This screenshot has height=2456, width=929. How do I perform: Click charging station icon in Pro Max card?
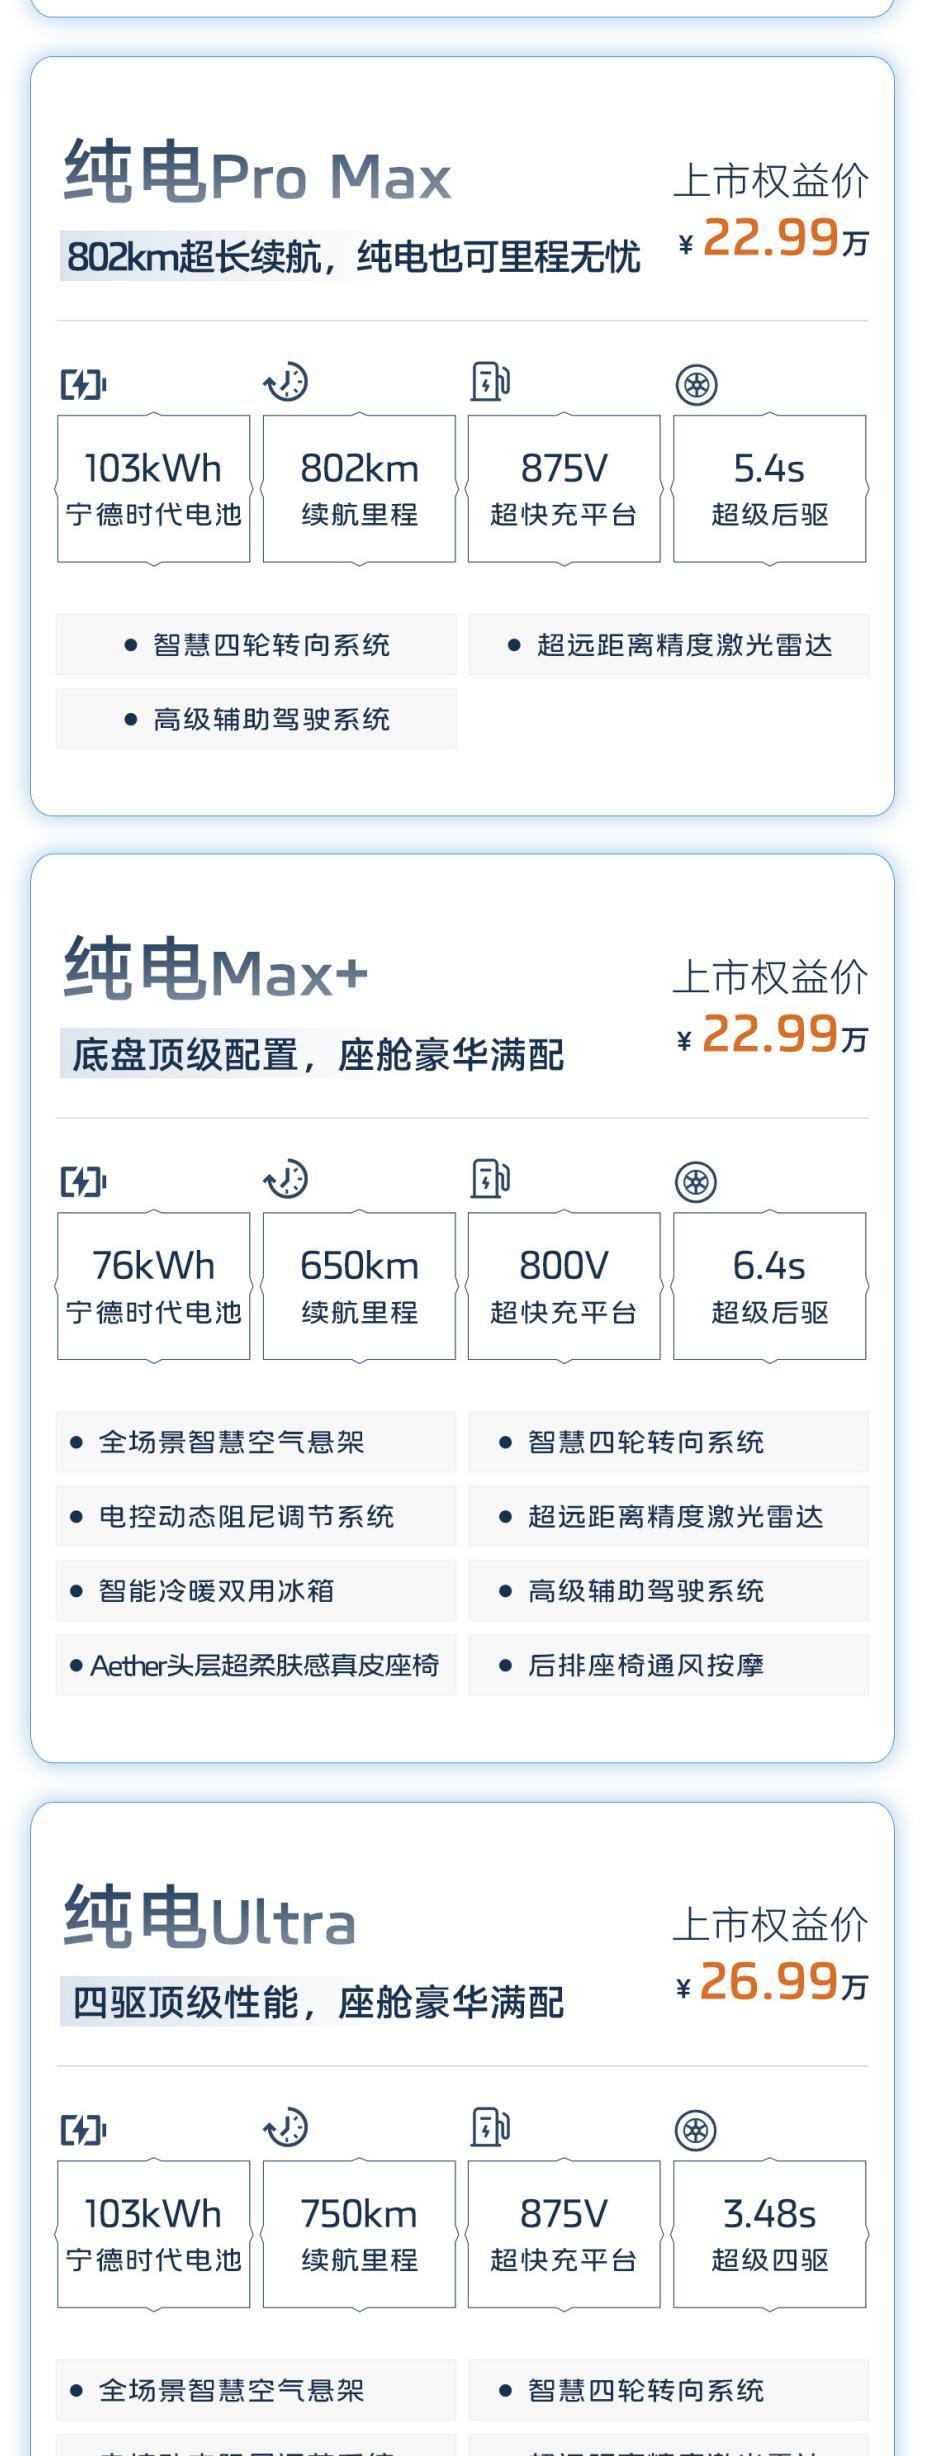490,382
